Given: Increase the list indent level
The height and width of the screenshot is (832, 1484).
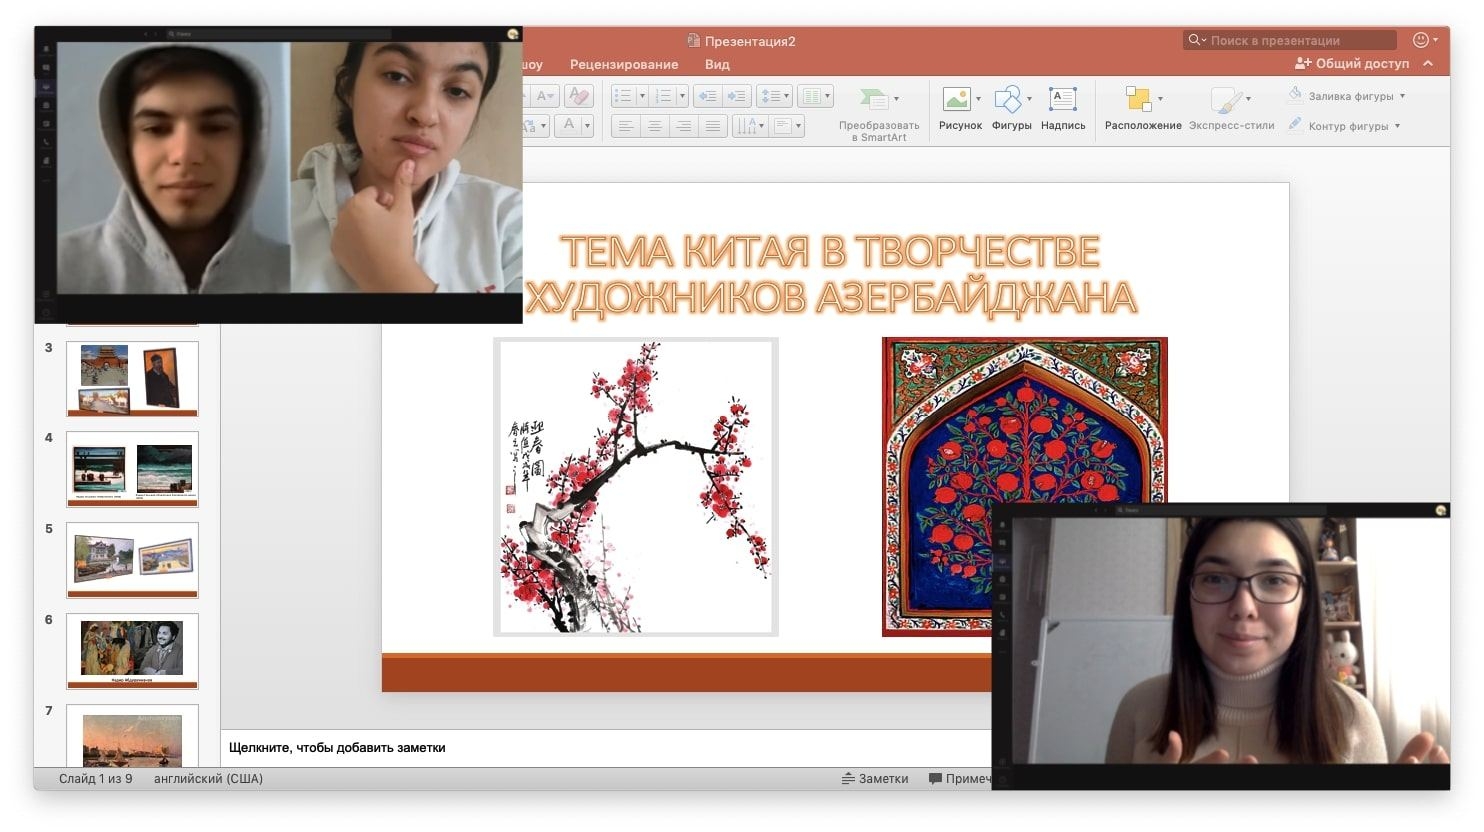Looking at the screenshot, I should [x=737, y=96].
